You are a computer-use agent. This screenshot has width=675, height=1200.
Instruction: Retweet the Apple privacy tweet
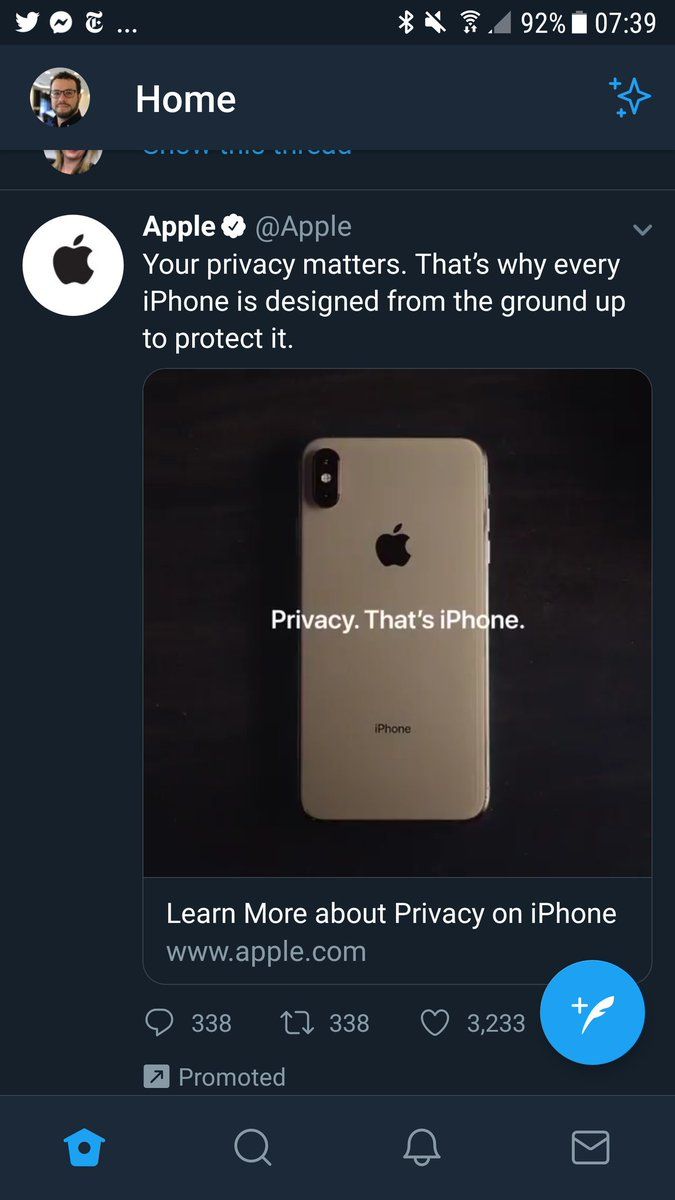point(296,1022)
